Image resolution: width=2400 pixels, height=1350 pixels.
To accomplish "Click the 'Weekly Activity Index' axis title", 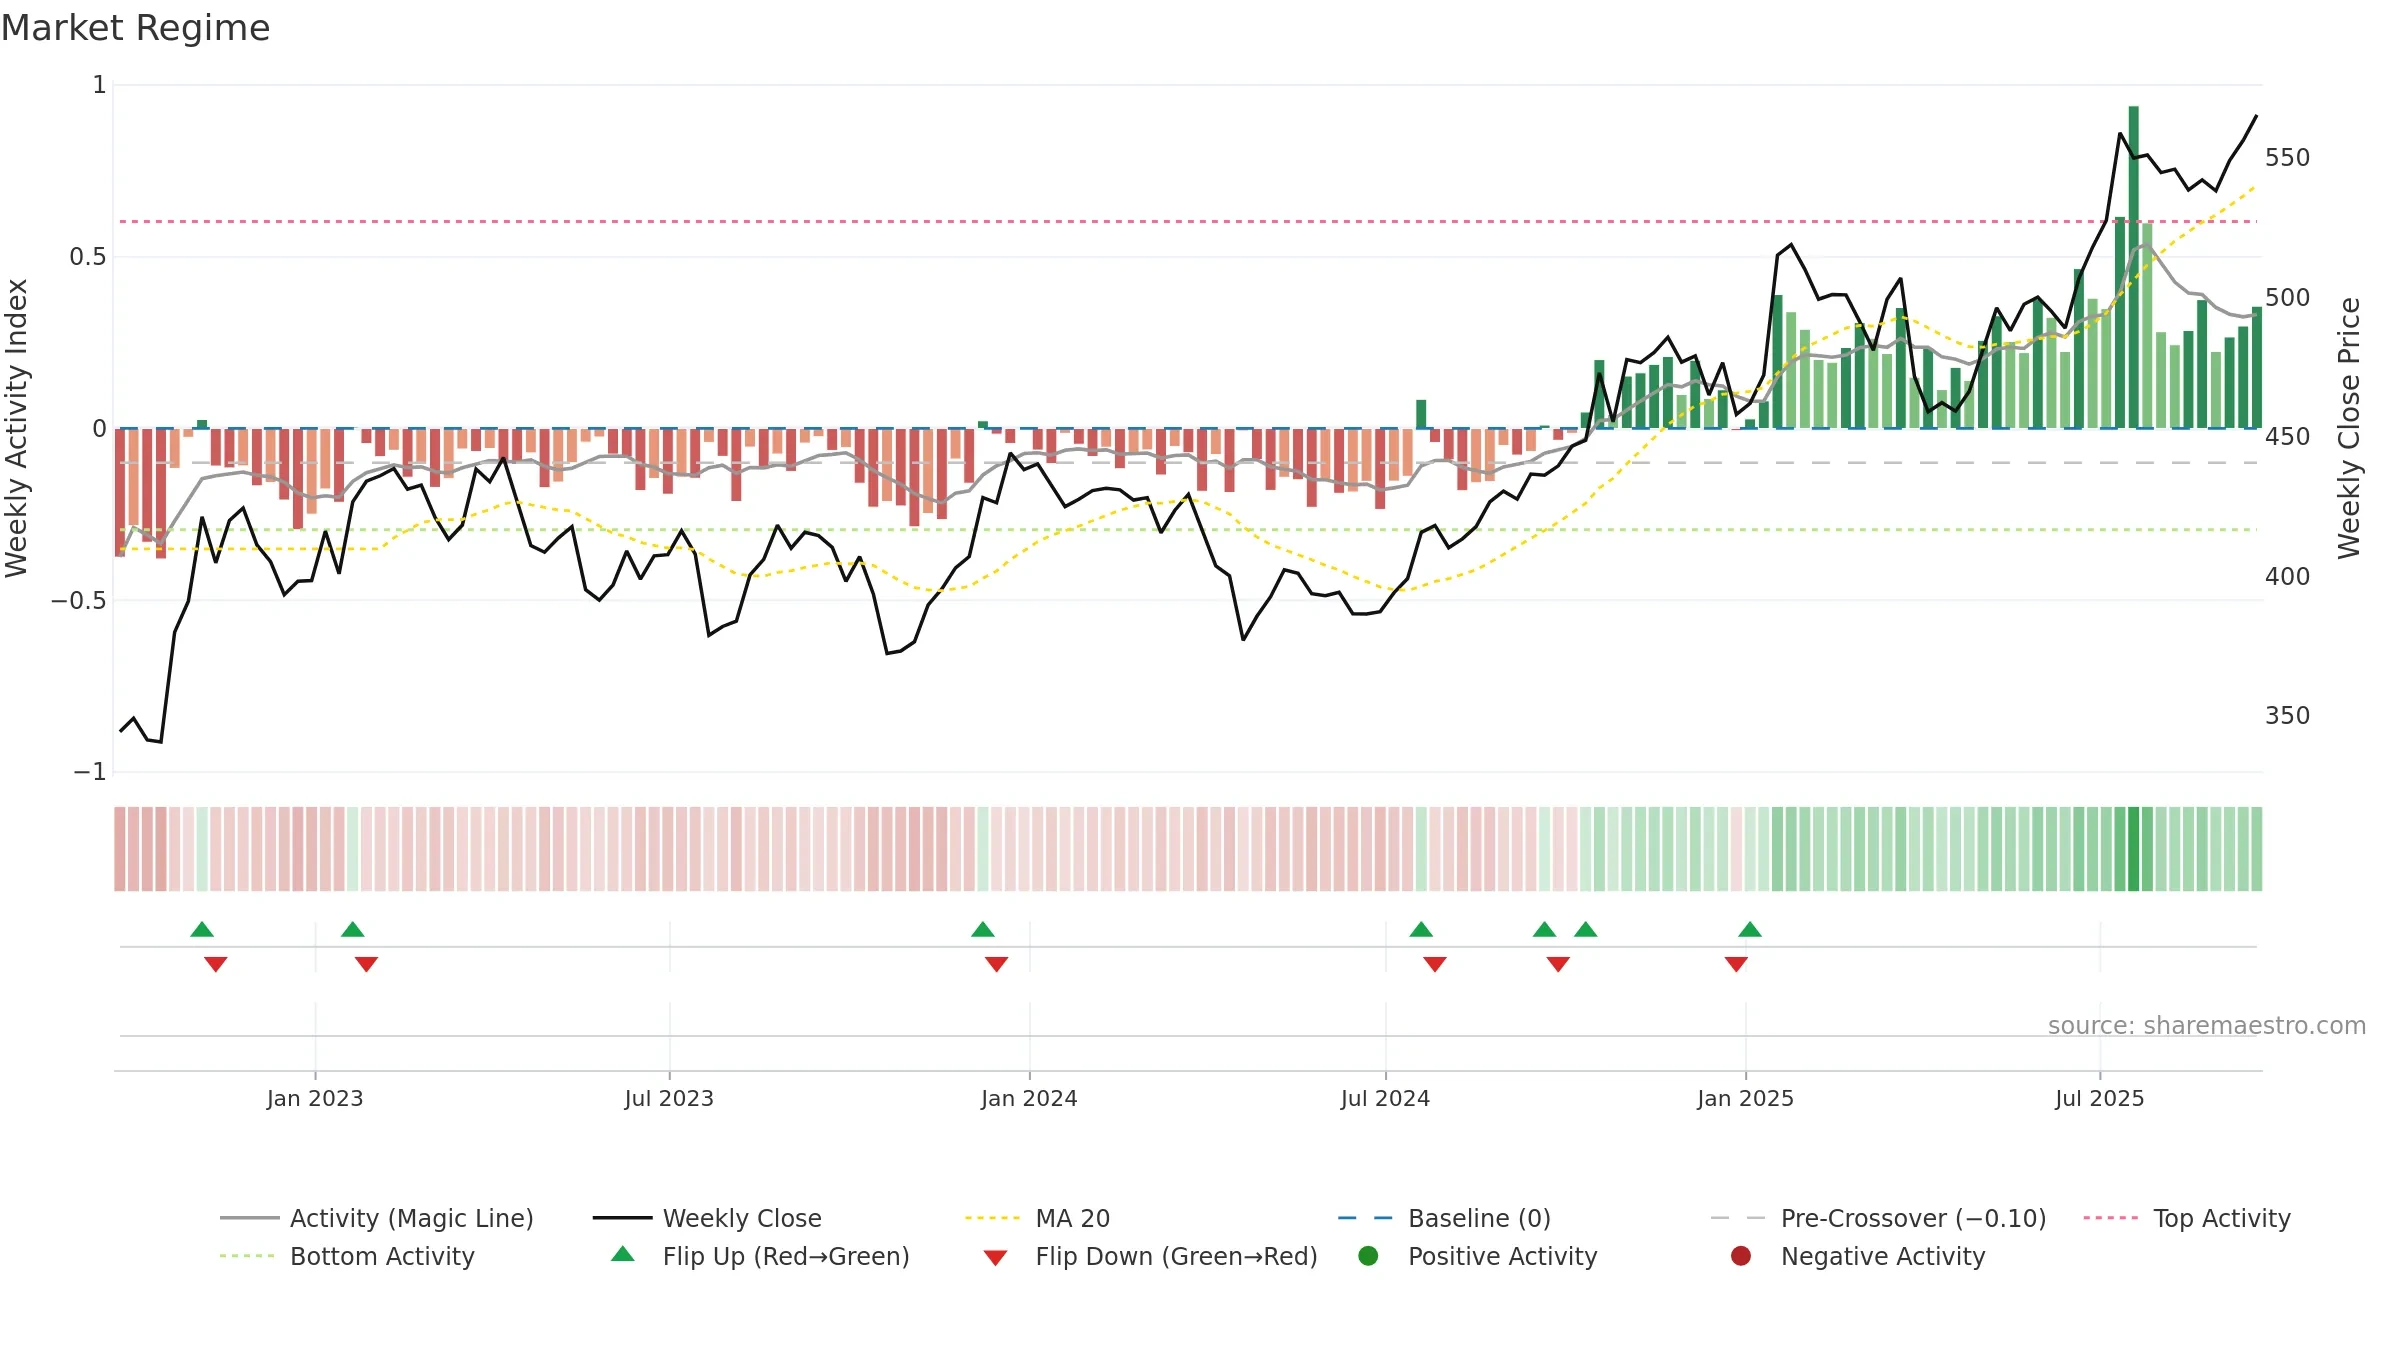I will (17, 428).
